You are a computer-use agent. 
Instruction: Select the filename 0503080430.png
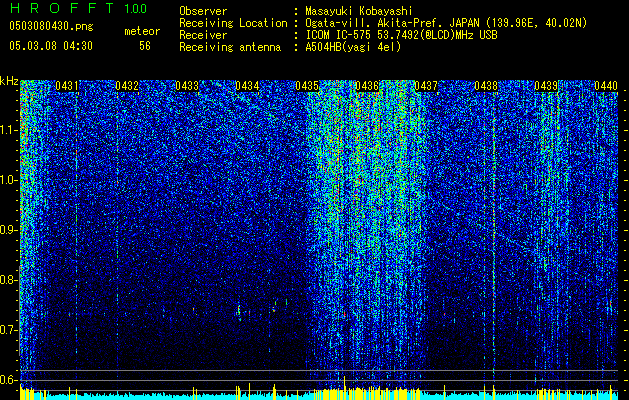tap(51, 27)
